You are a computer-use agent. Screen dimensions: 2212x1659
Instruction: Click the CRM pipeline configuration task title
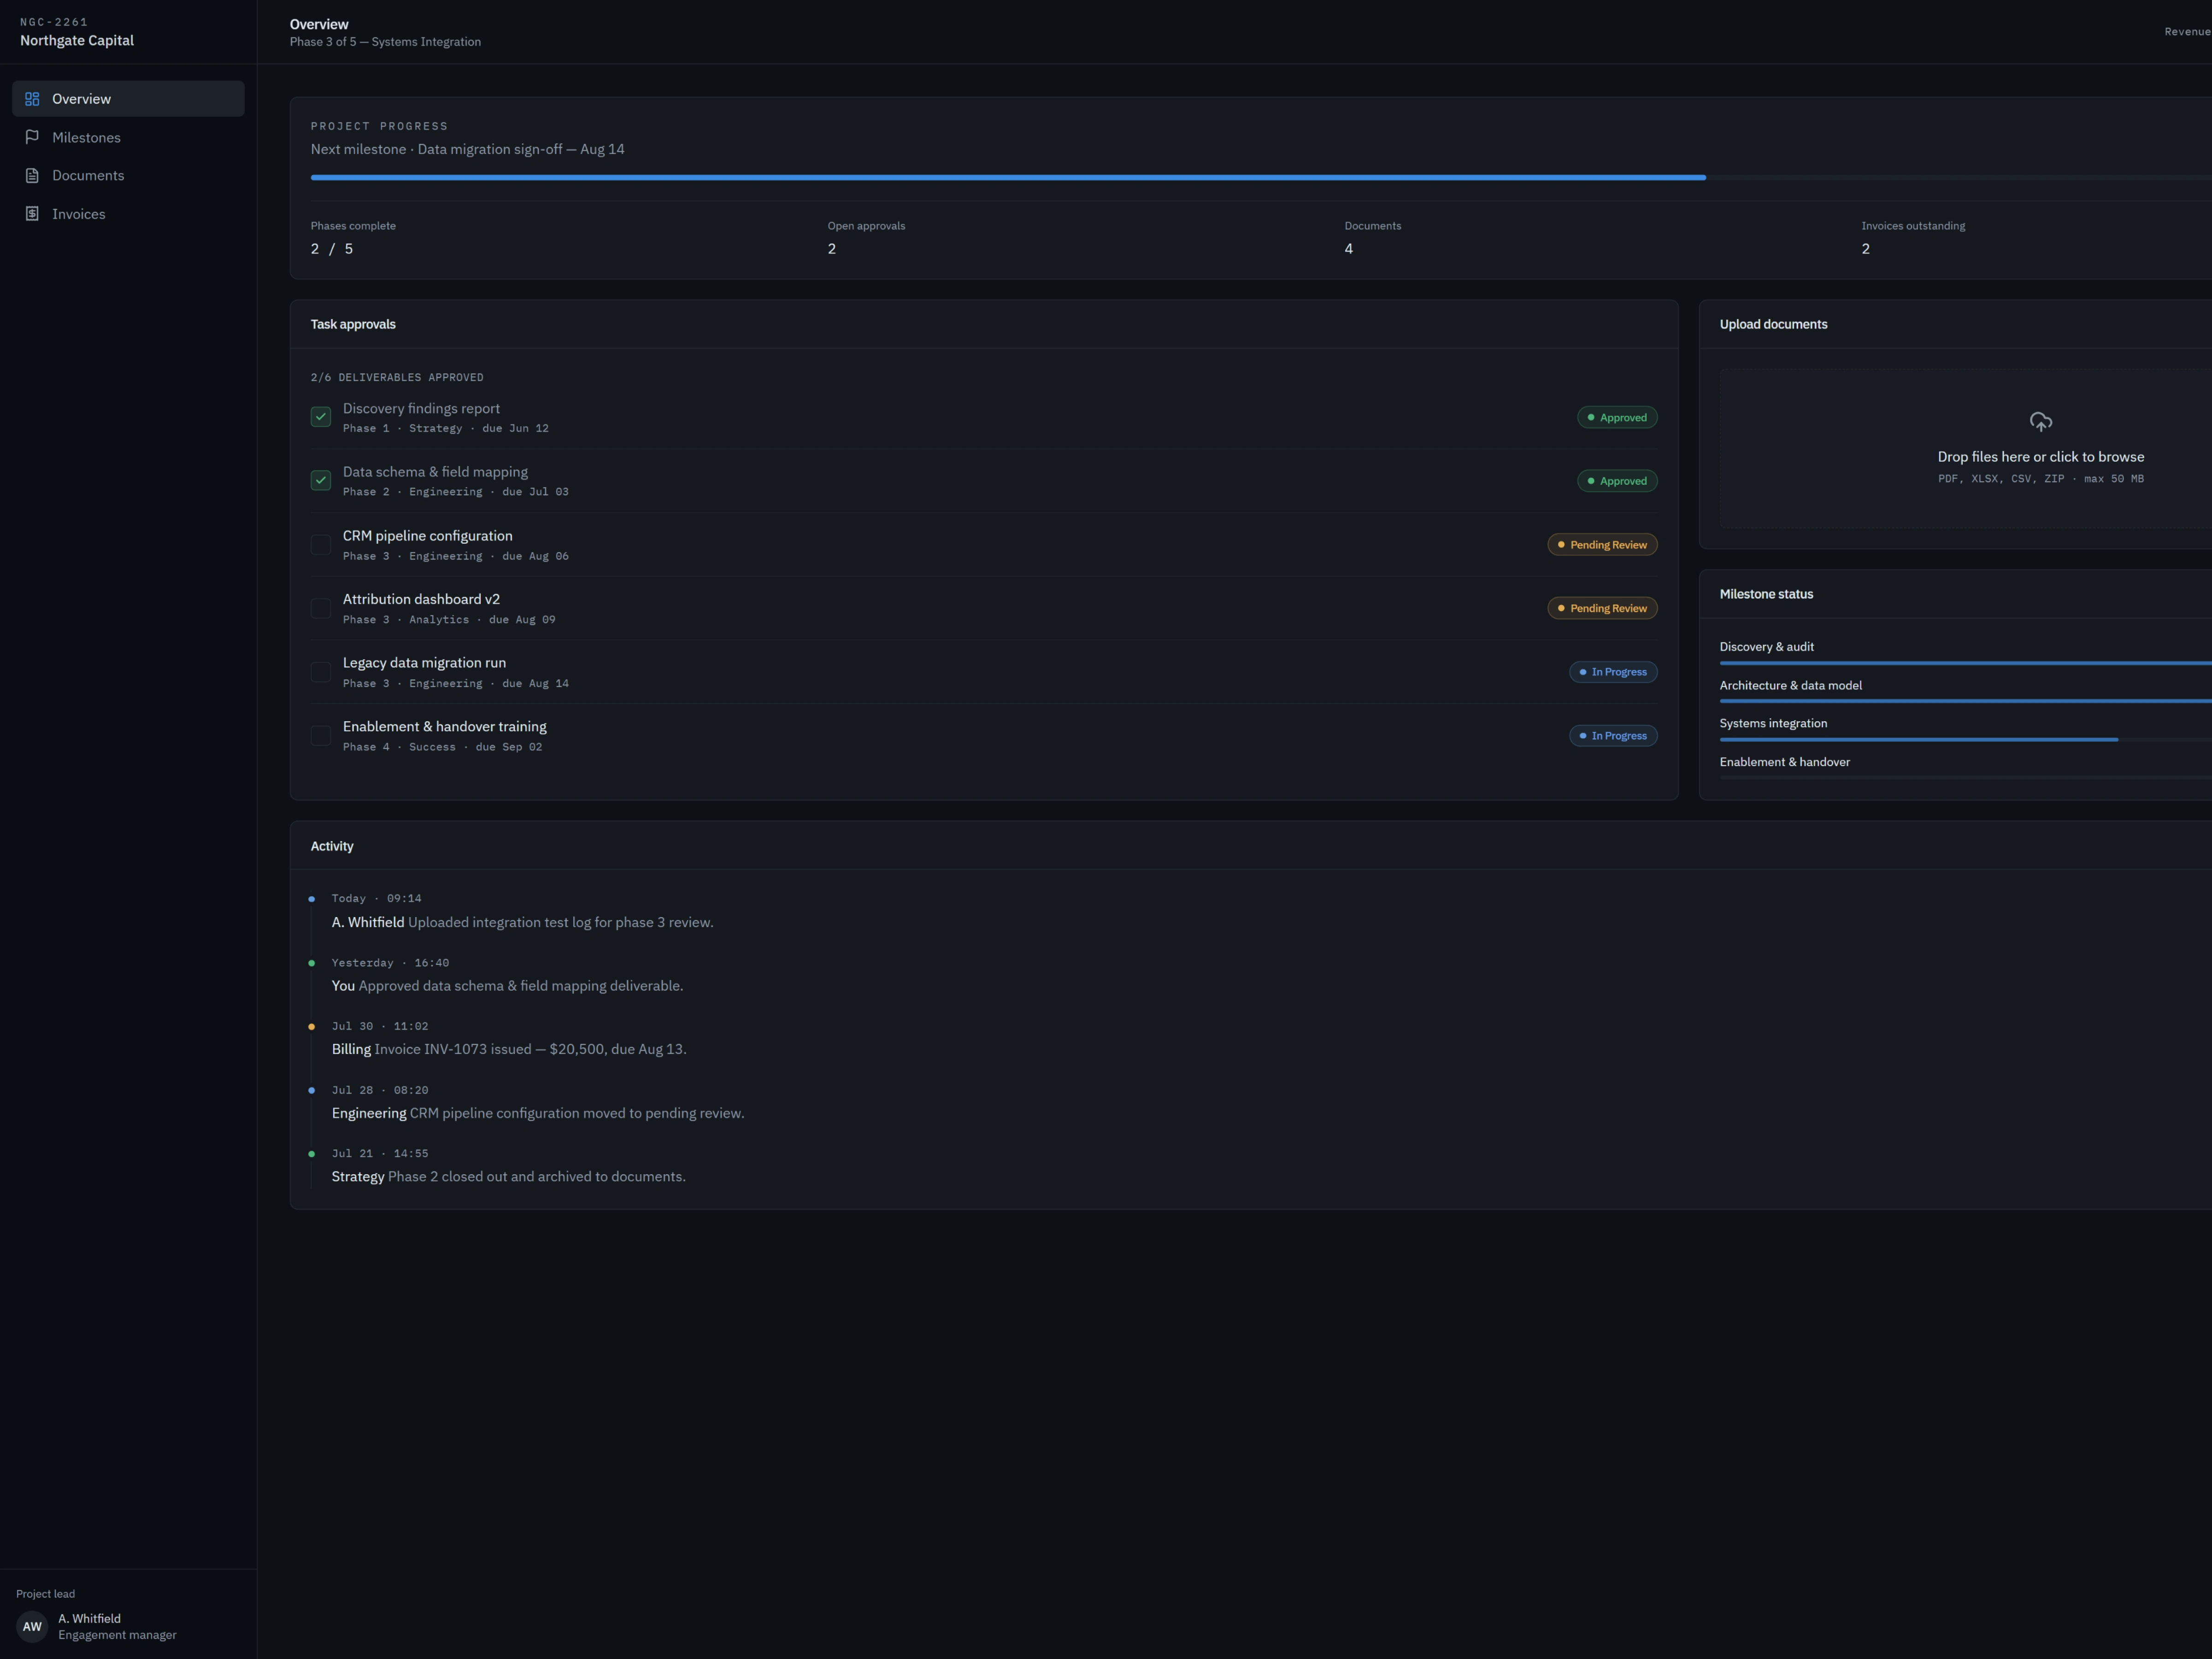click(x=427, y=536)
